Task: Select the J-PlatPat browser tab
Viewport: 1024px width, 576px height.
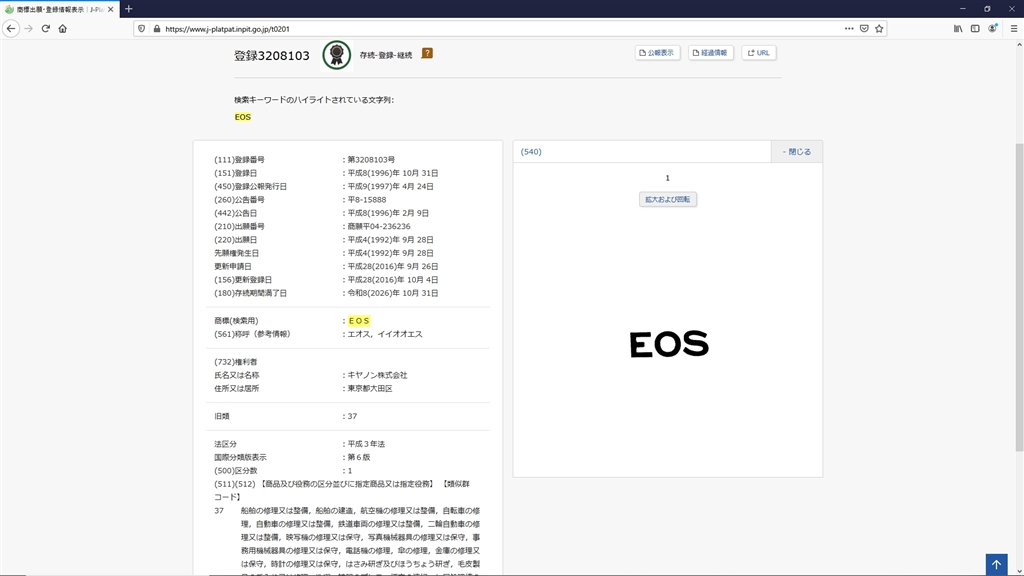Action: pyautogui.click(x=59, y=9)
